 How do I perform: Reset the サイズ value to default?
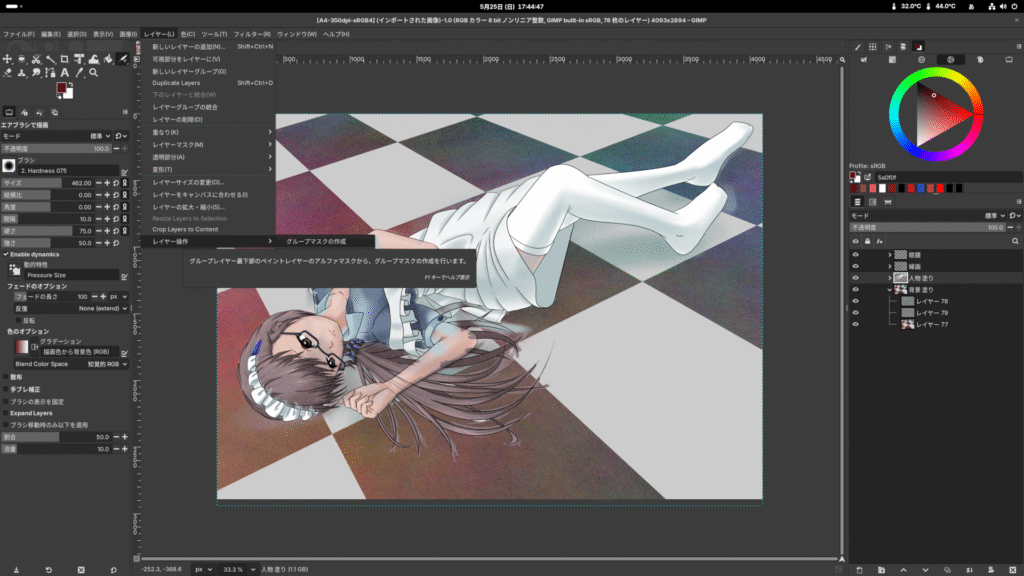(x=116, y=184)
